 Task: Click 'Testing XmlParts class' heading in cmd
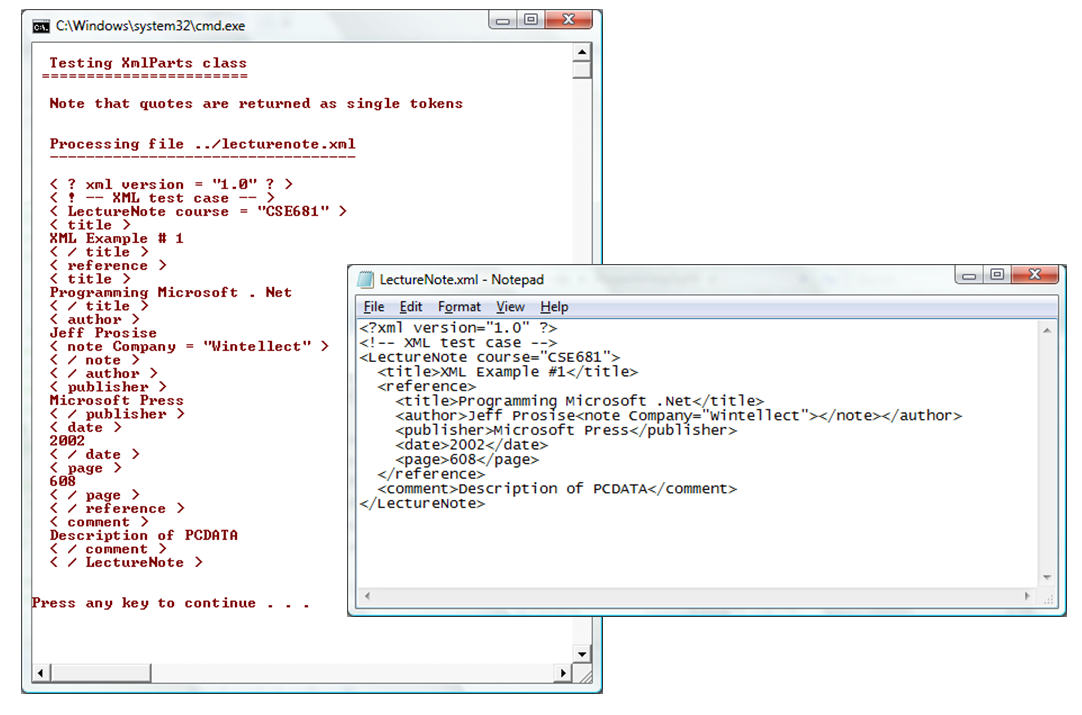[148, 63]
